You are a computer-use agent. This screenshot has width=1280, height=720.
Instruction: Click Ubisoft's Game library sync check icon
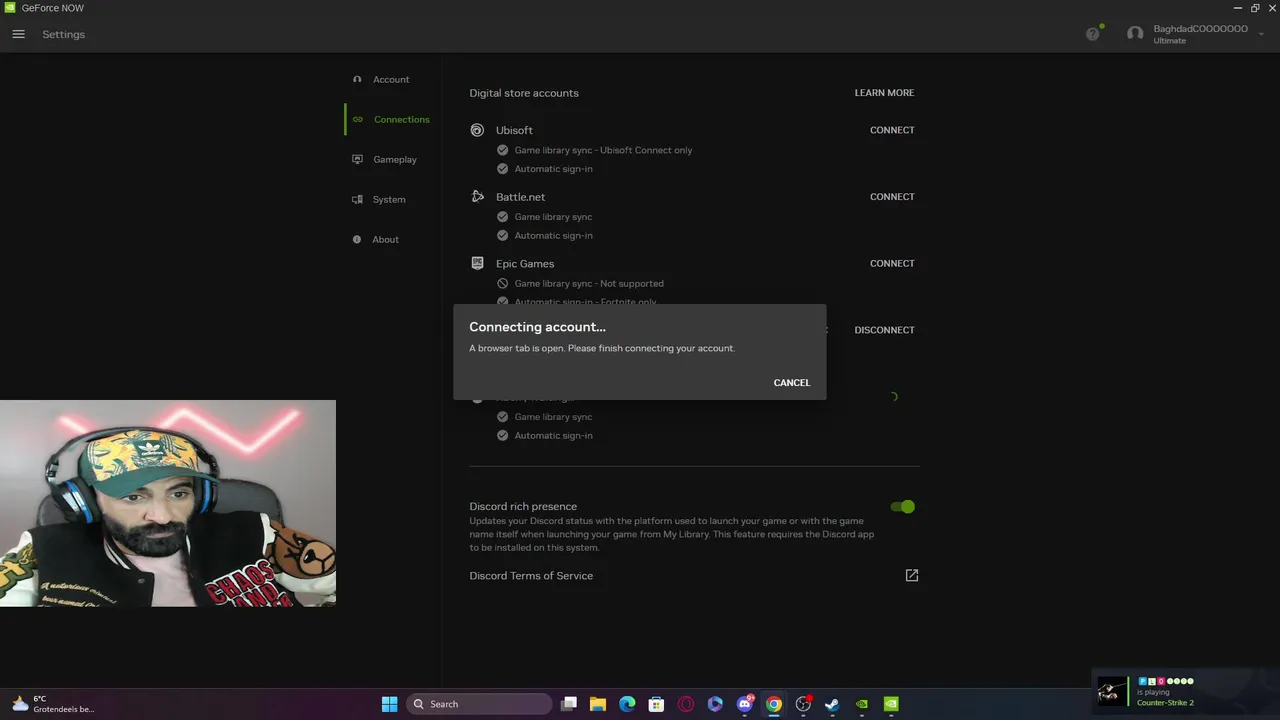pos(503,150)
